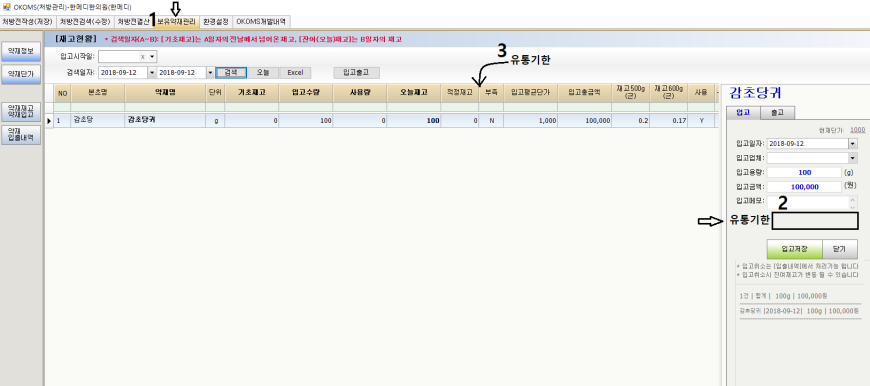870x386 pixels.
Task: Click the 기초재고 column header
Action: click(x=251, y=93)
